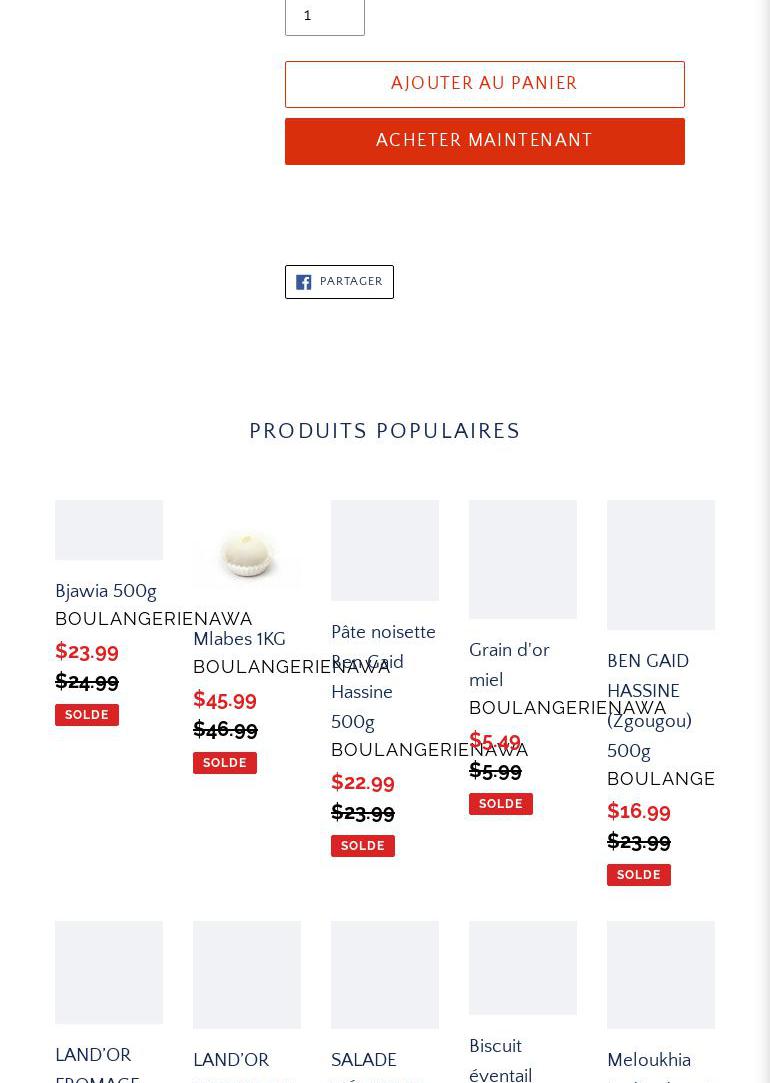Open the Mlabes 1KG product title
The height and width of the screenshot is (1083, 770).
tap(239, 639)
